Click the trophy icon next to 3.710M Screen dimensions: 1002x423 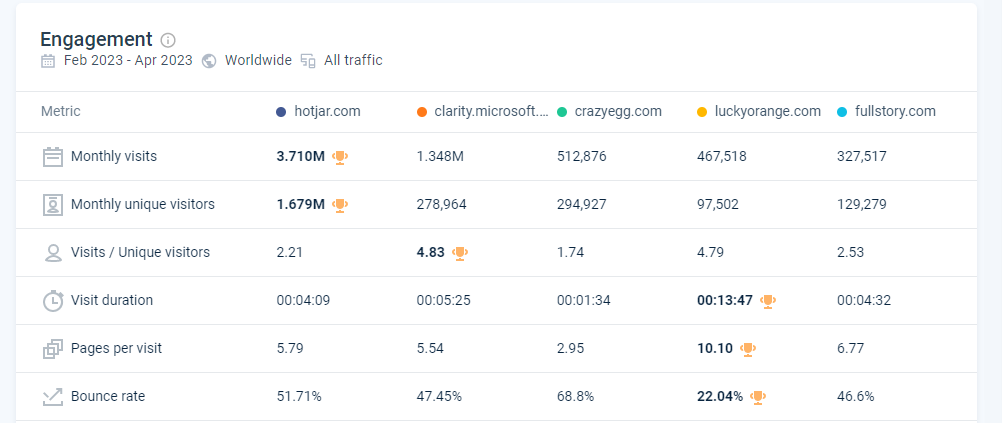click(340, 157)
